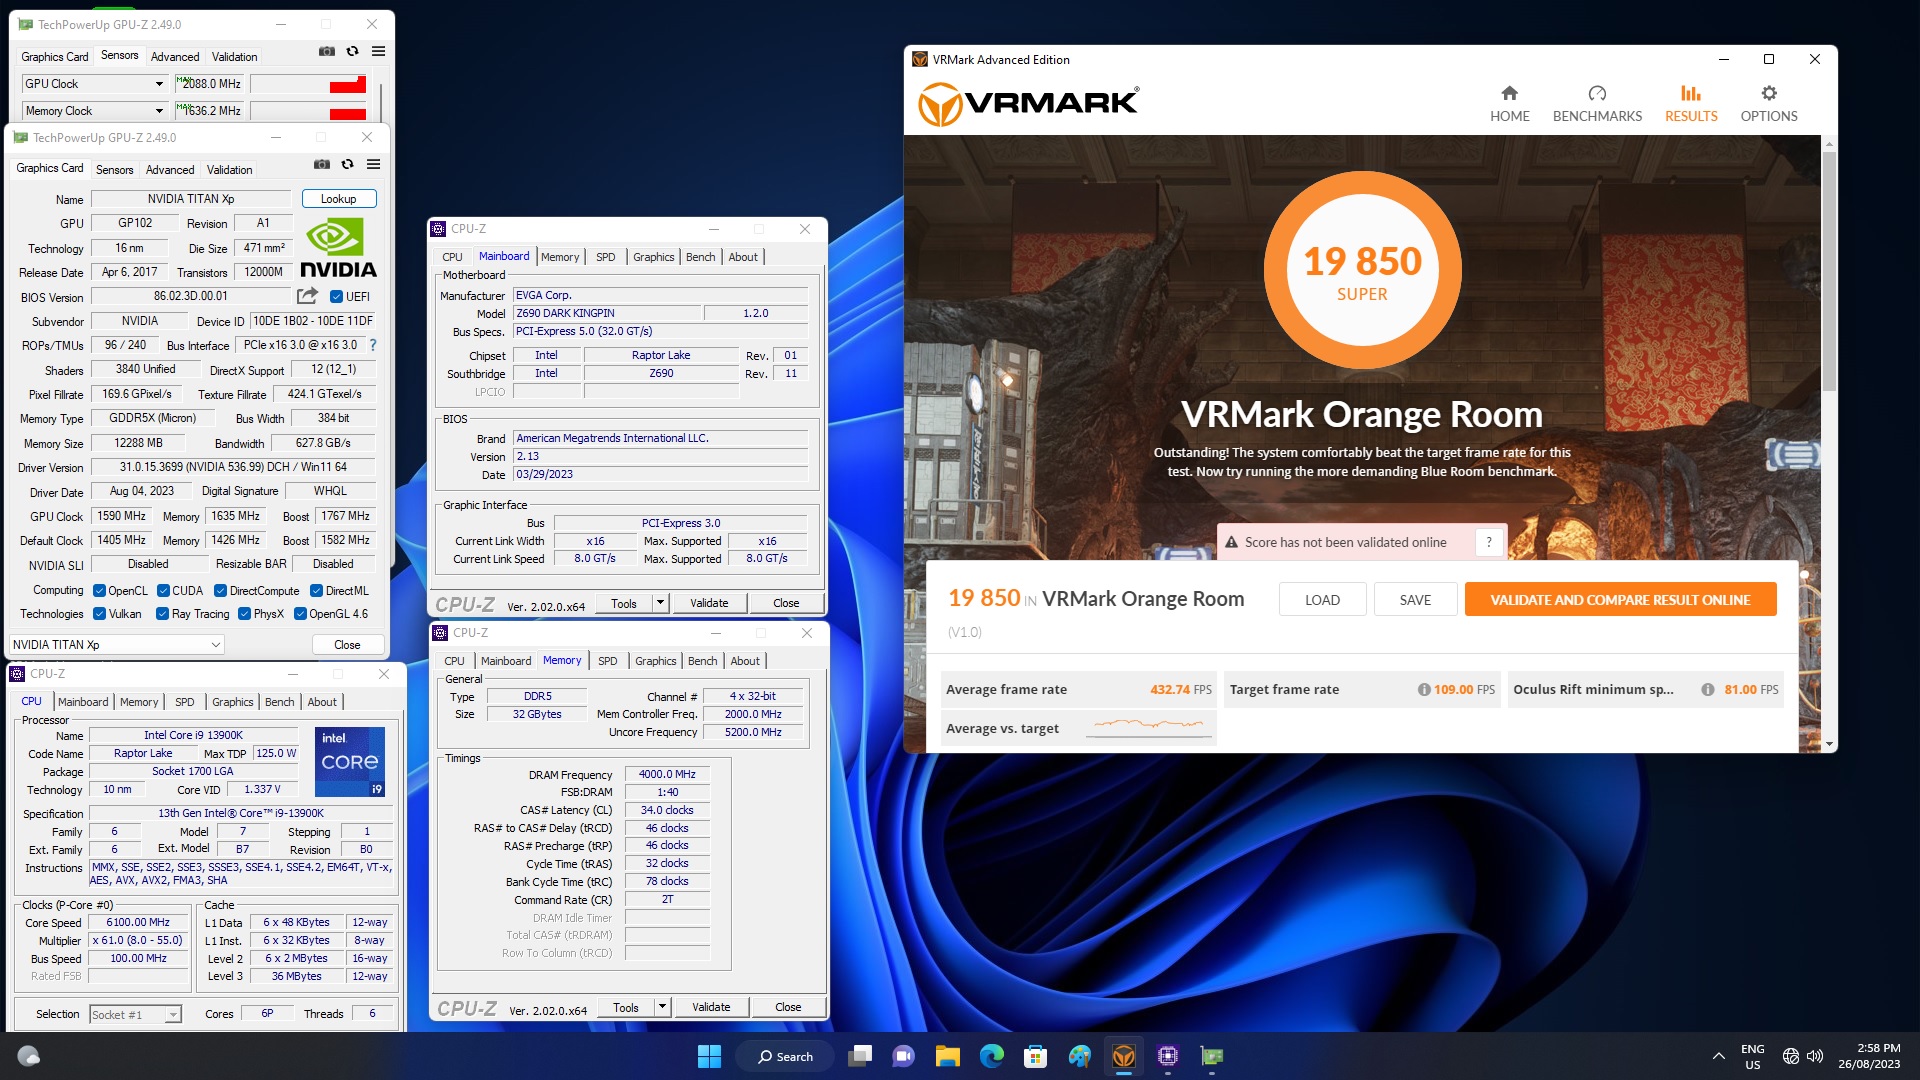This screenshot has width=1920, height=1080.
Task: Open Bench tab in CPU-Z Memory window
Action: click(x=702, y=661)
